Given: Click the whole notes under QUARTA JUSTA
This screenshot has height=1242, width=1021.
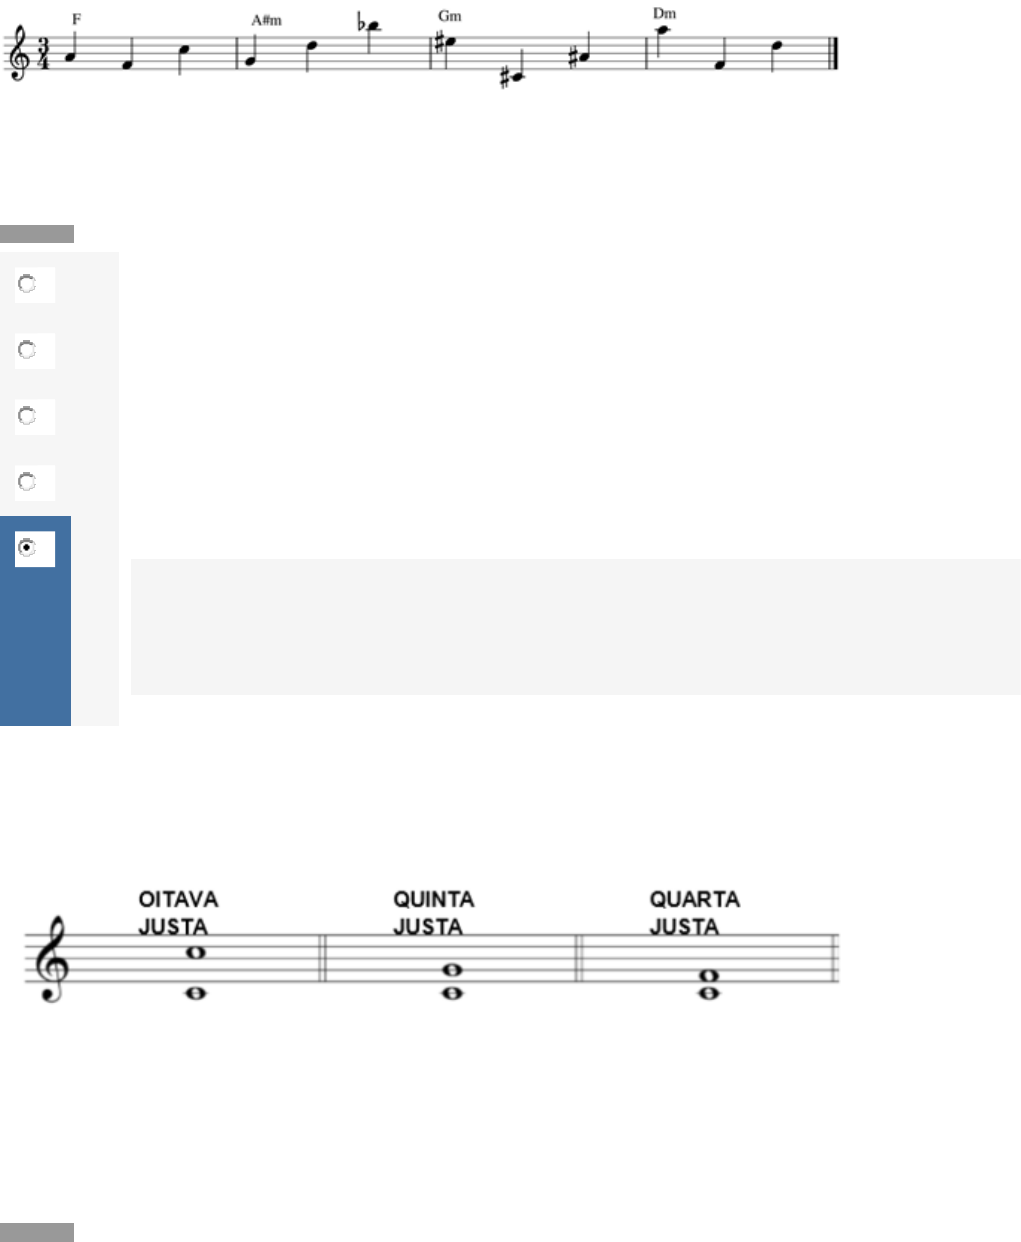Looking at the screenshot, I should [709, 984].
